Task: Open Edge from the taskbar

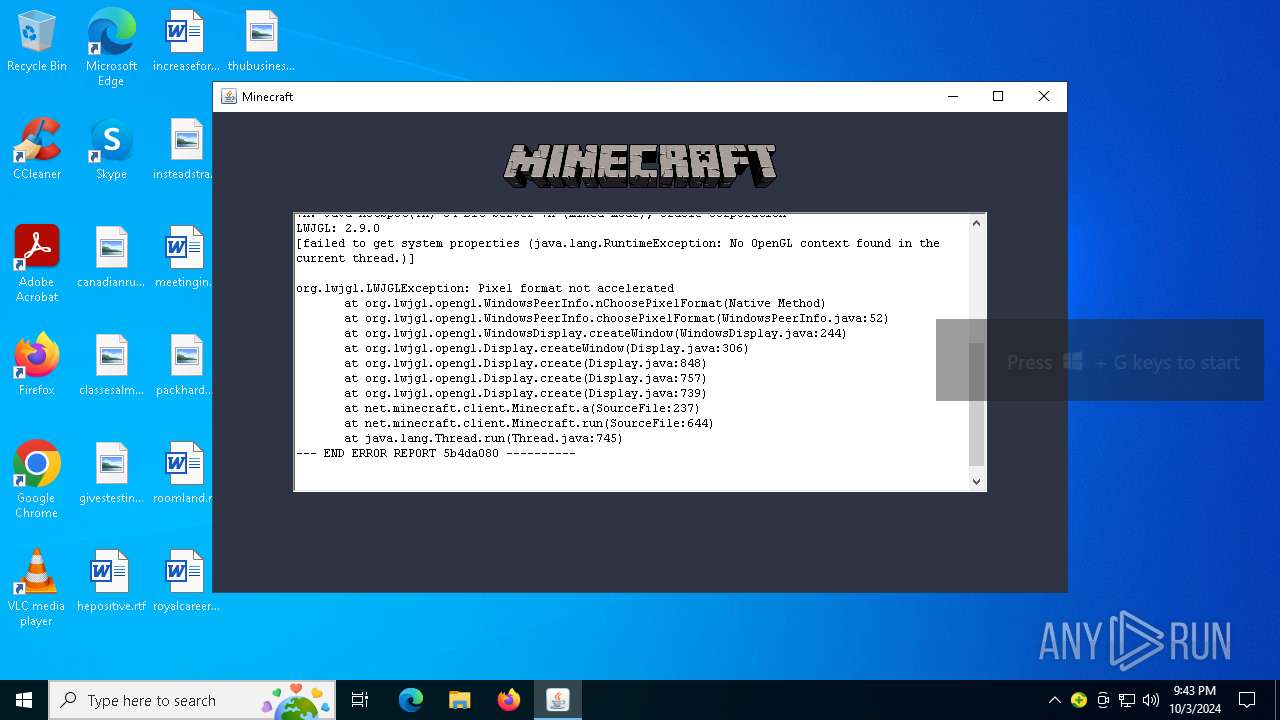Action: coord(411,700)
